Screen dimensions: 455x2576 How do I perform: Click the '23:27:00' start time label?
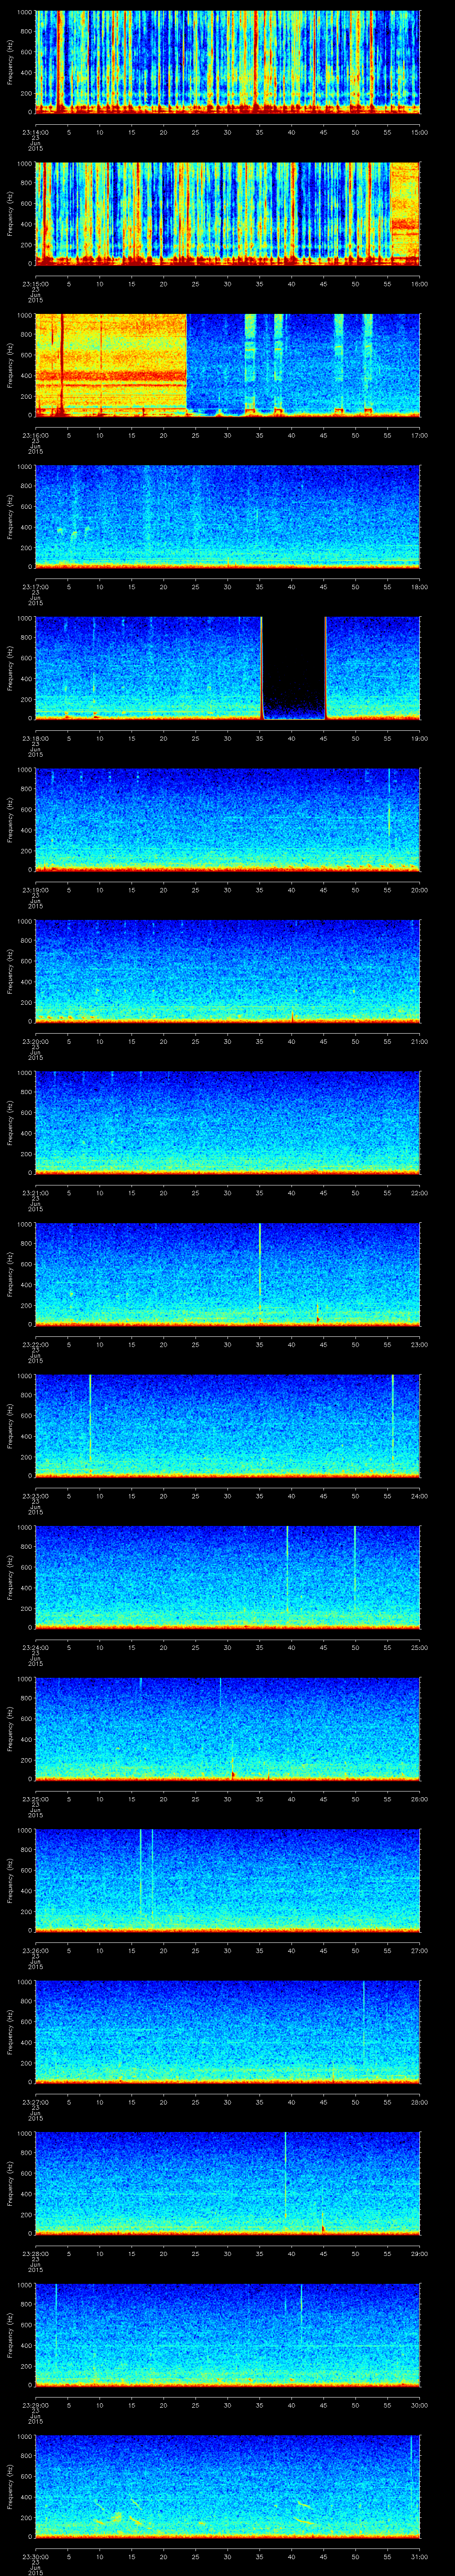click(x=35, y=2101)
